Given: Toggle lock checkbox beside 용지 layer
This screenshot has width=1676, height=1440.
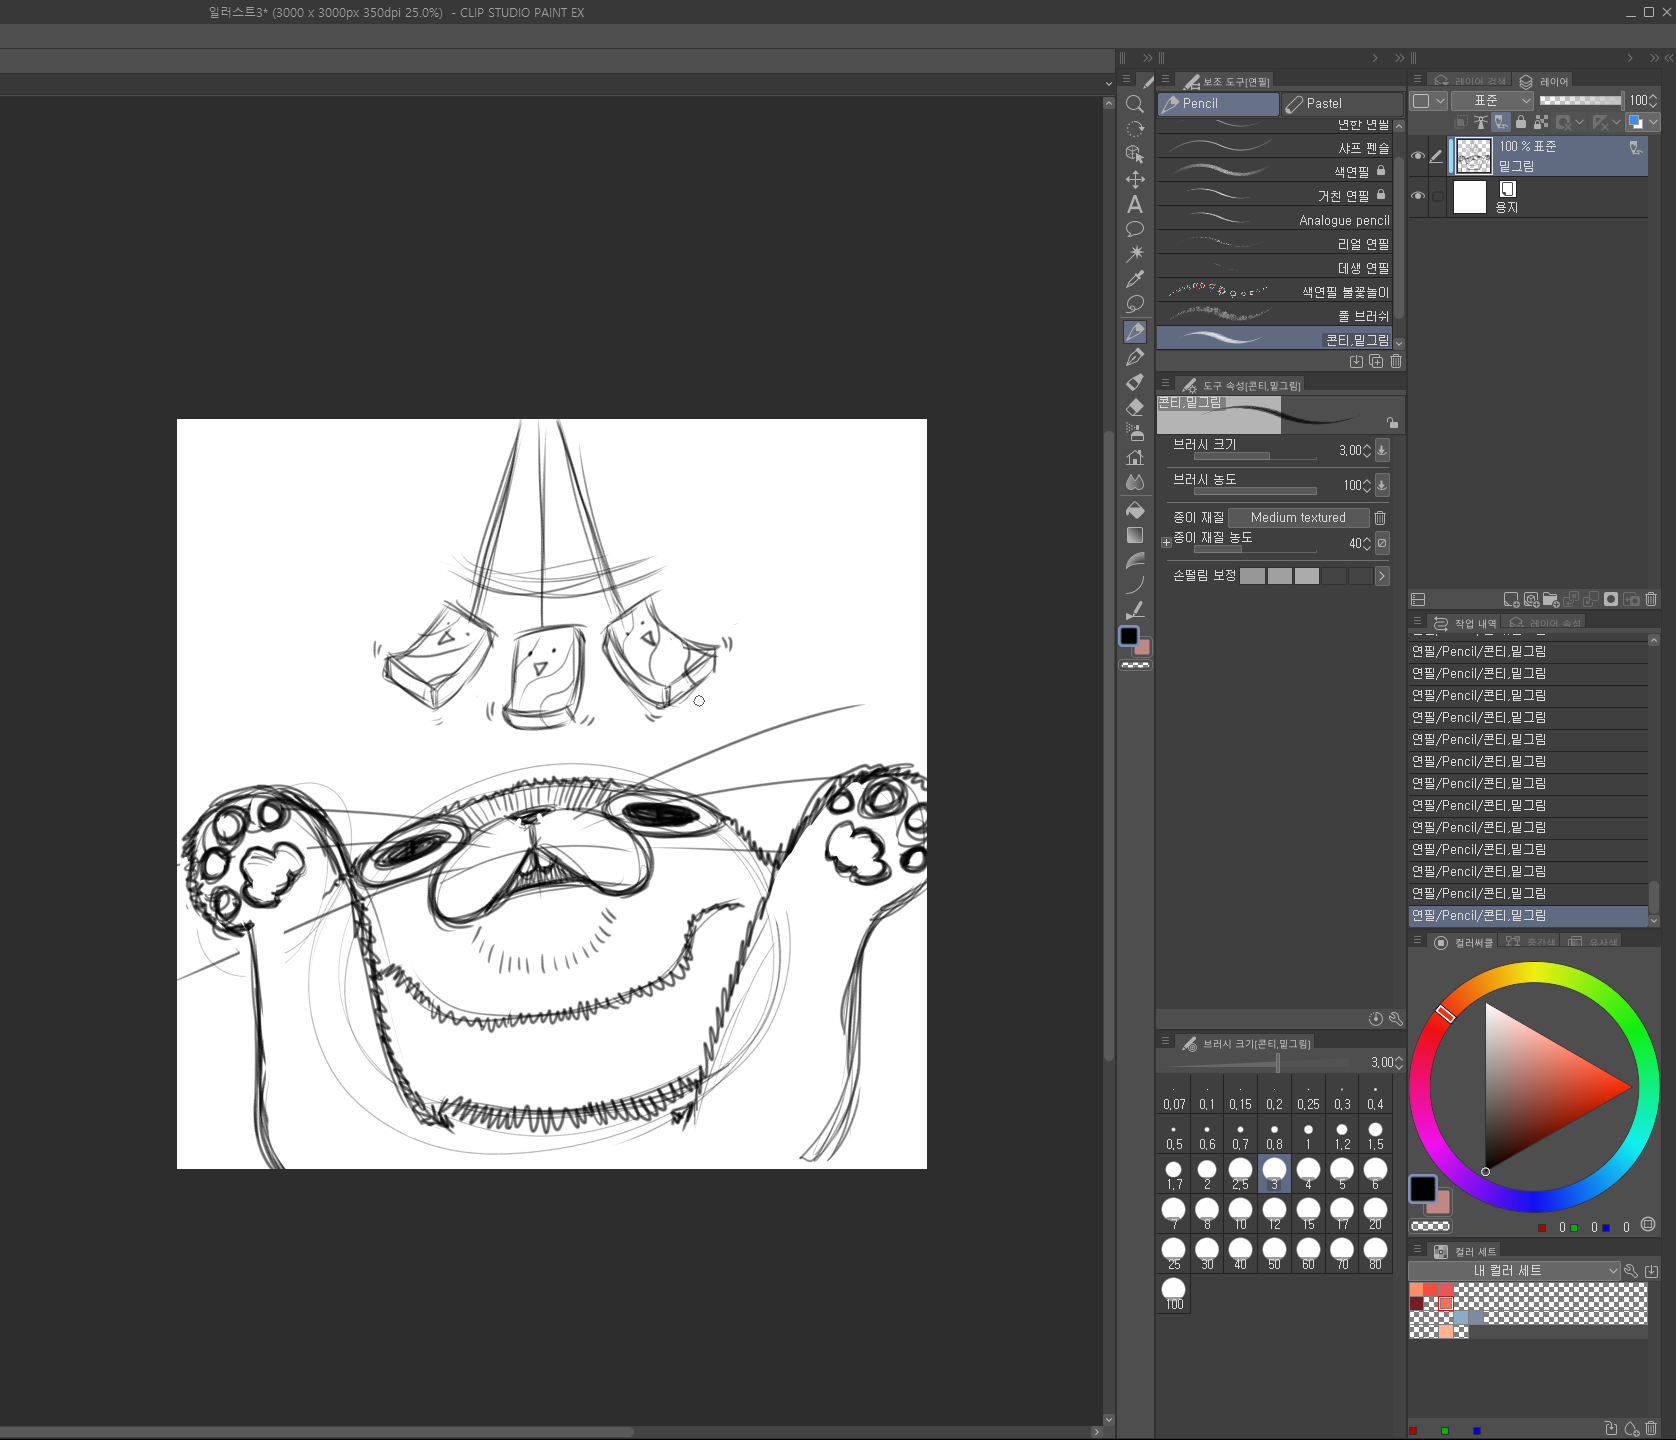Looking at the screenshot, I should [1438, 196].
